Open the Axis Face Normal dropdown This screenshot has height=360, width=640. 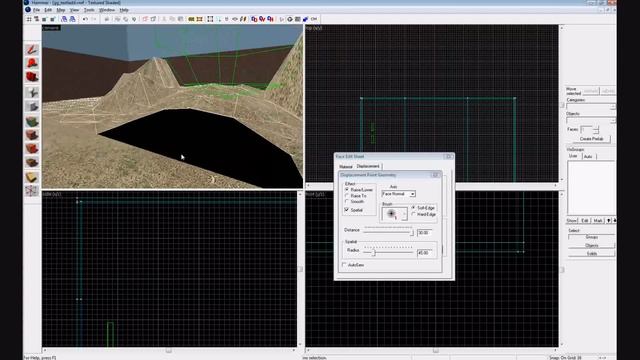[398, 194]
